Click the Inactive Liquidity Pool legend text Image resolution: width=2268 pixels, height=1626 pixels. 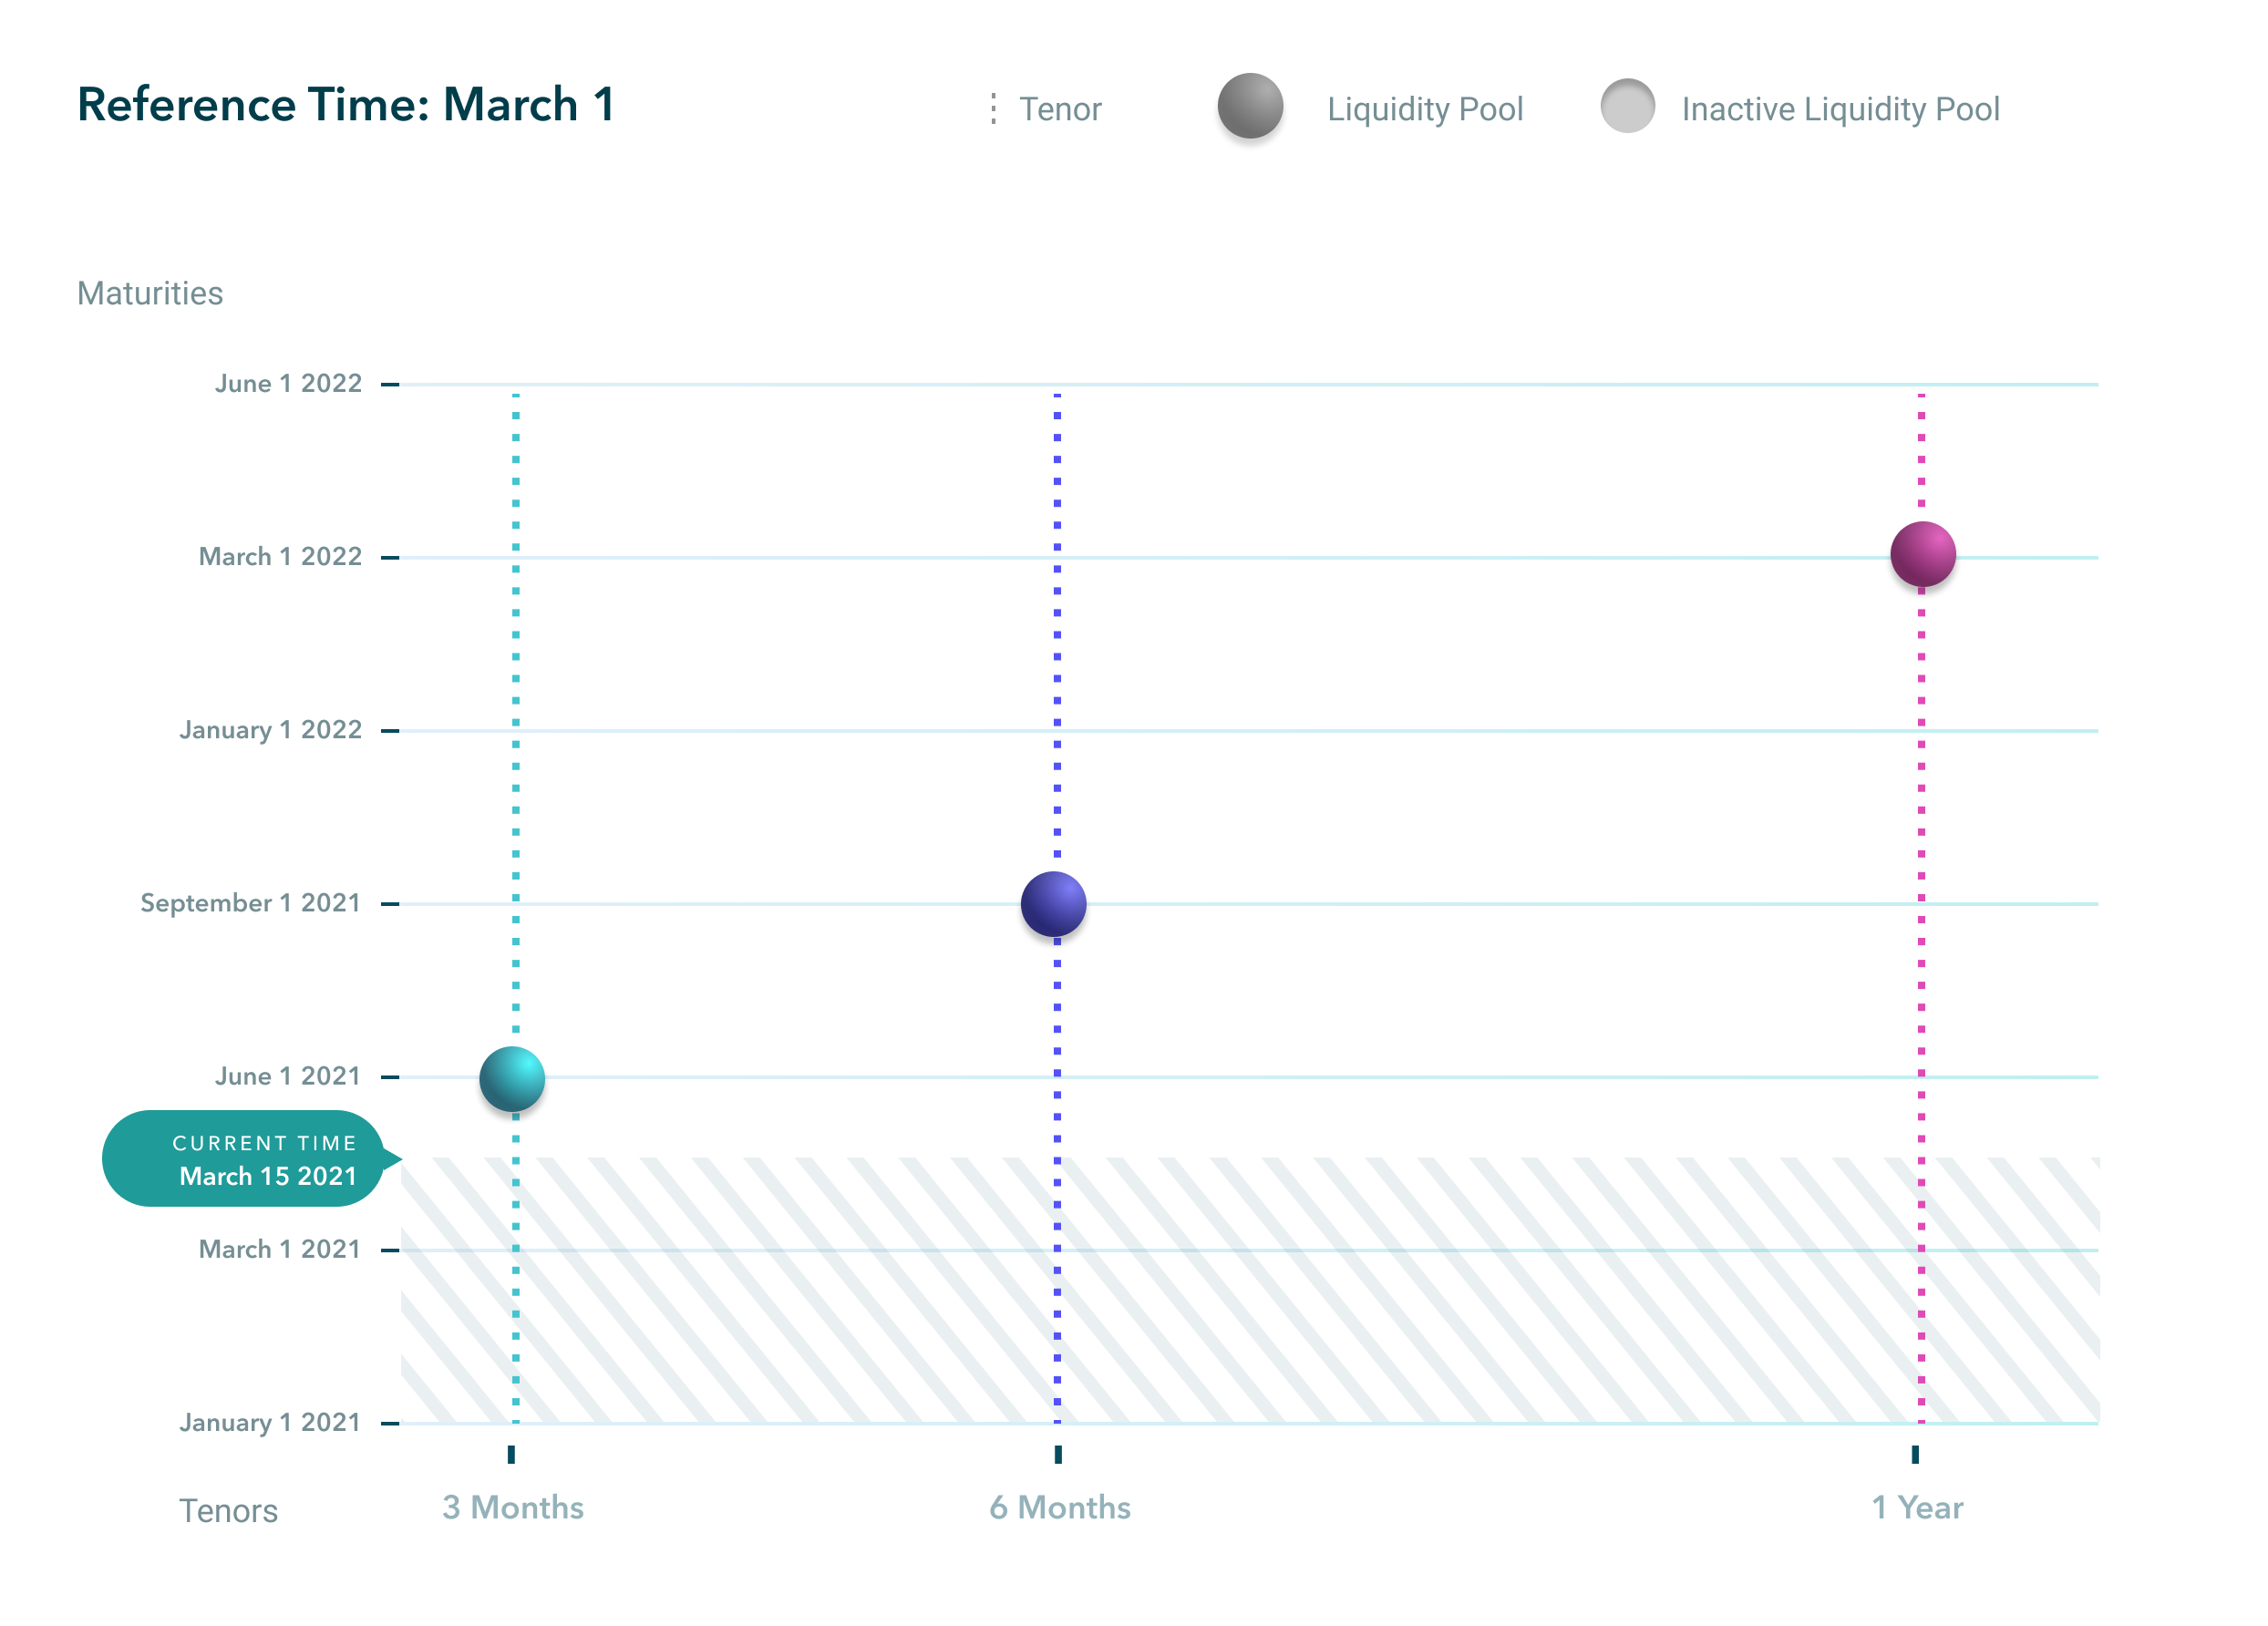click(x=1840, y=109)
